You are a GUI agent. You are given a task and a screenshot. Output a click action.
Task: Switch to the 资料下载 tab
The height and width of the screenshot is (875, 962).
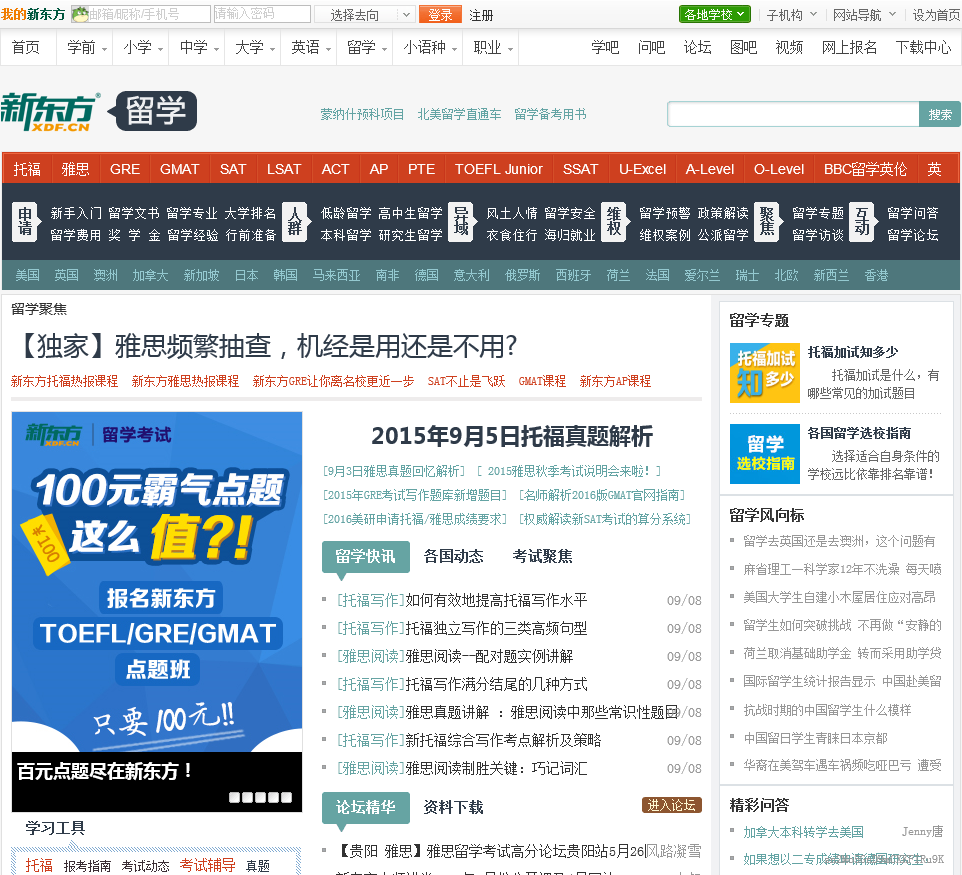click(x=453, y=808)
